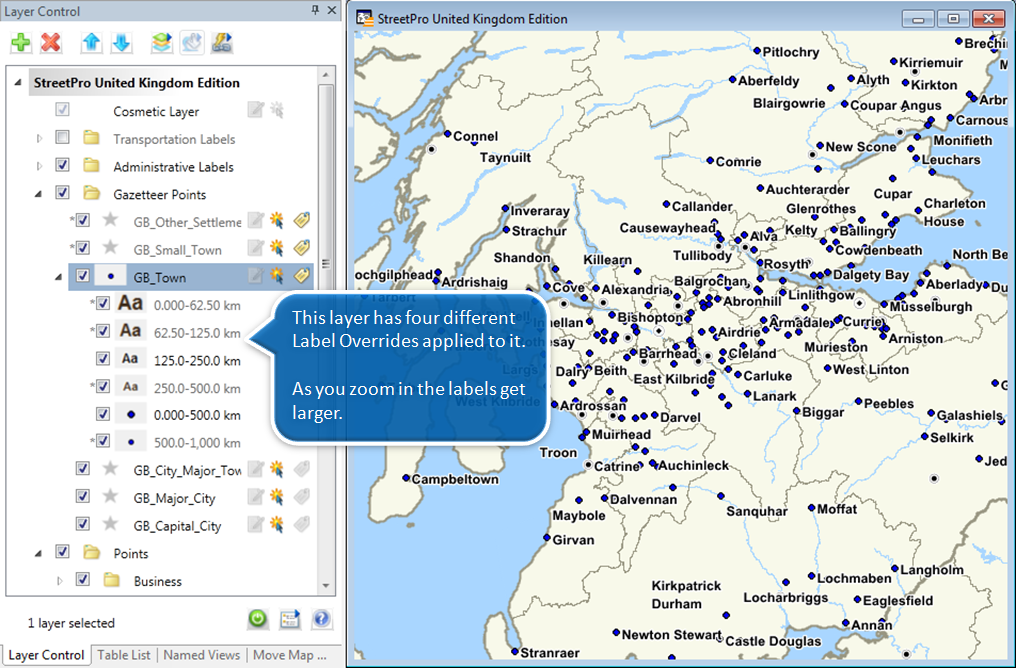Select the 250.0-500.0 km label override row

(x=197, y=388)
